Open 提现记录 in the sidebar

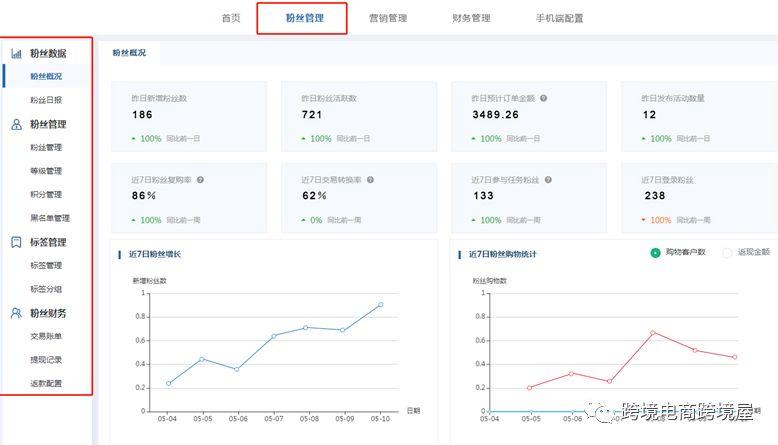[46, 360]
